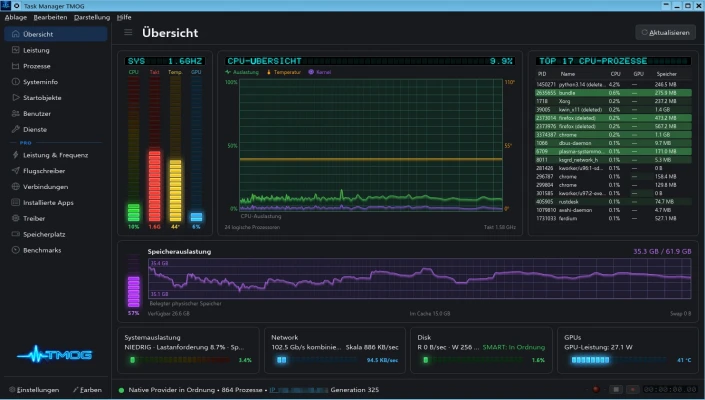The image size is (705, 400).
Task: Toggle sidebar with hamburger menu icon
Action: coord(128,32)
